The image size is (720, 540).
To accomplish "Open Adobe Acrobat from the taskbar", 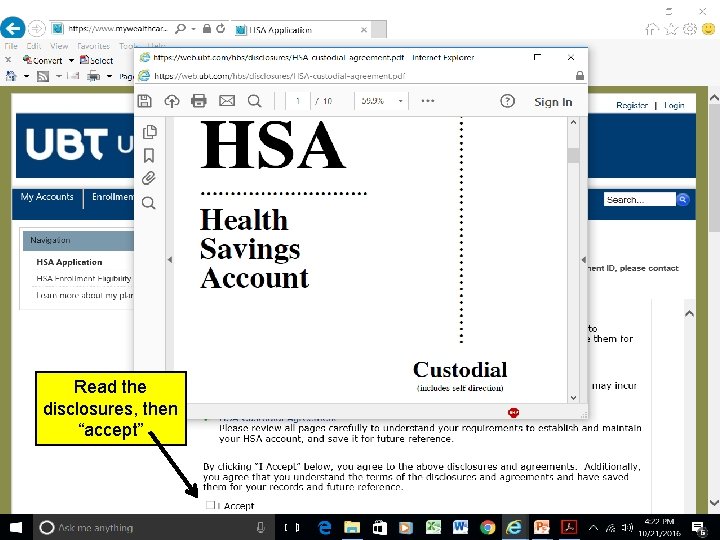I will 569,528.
